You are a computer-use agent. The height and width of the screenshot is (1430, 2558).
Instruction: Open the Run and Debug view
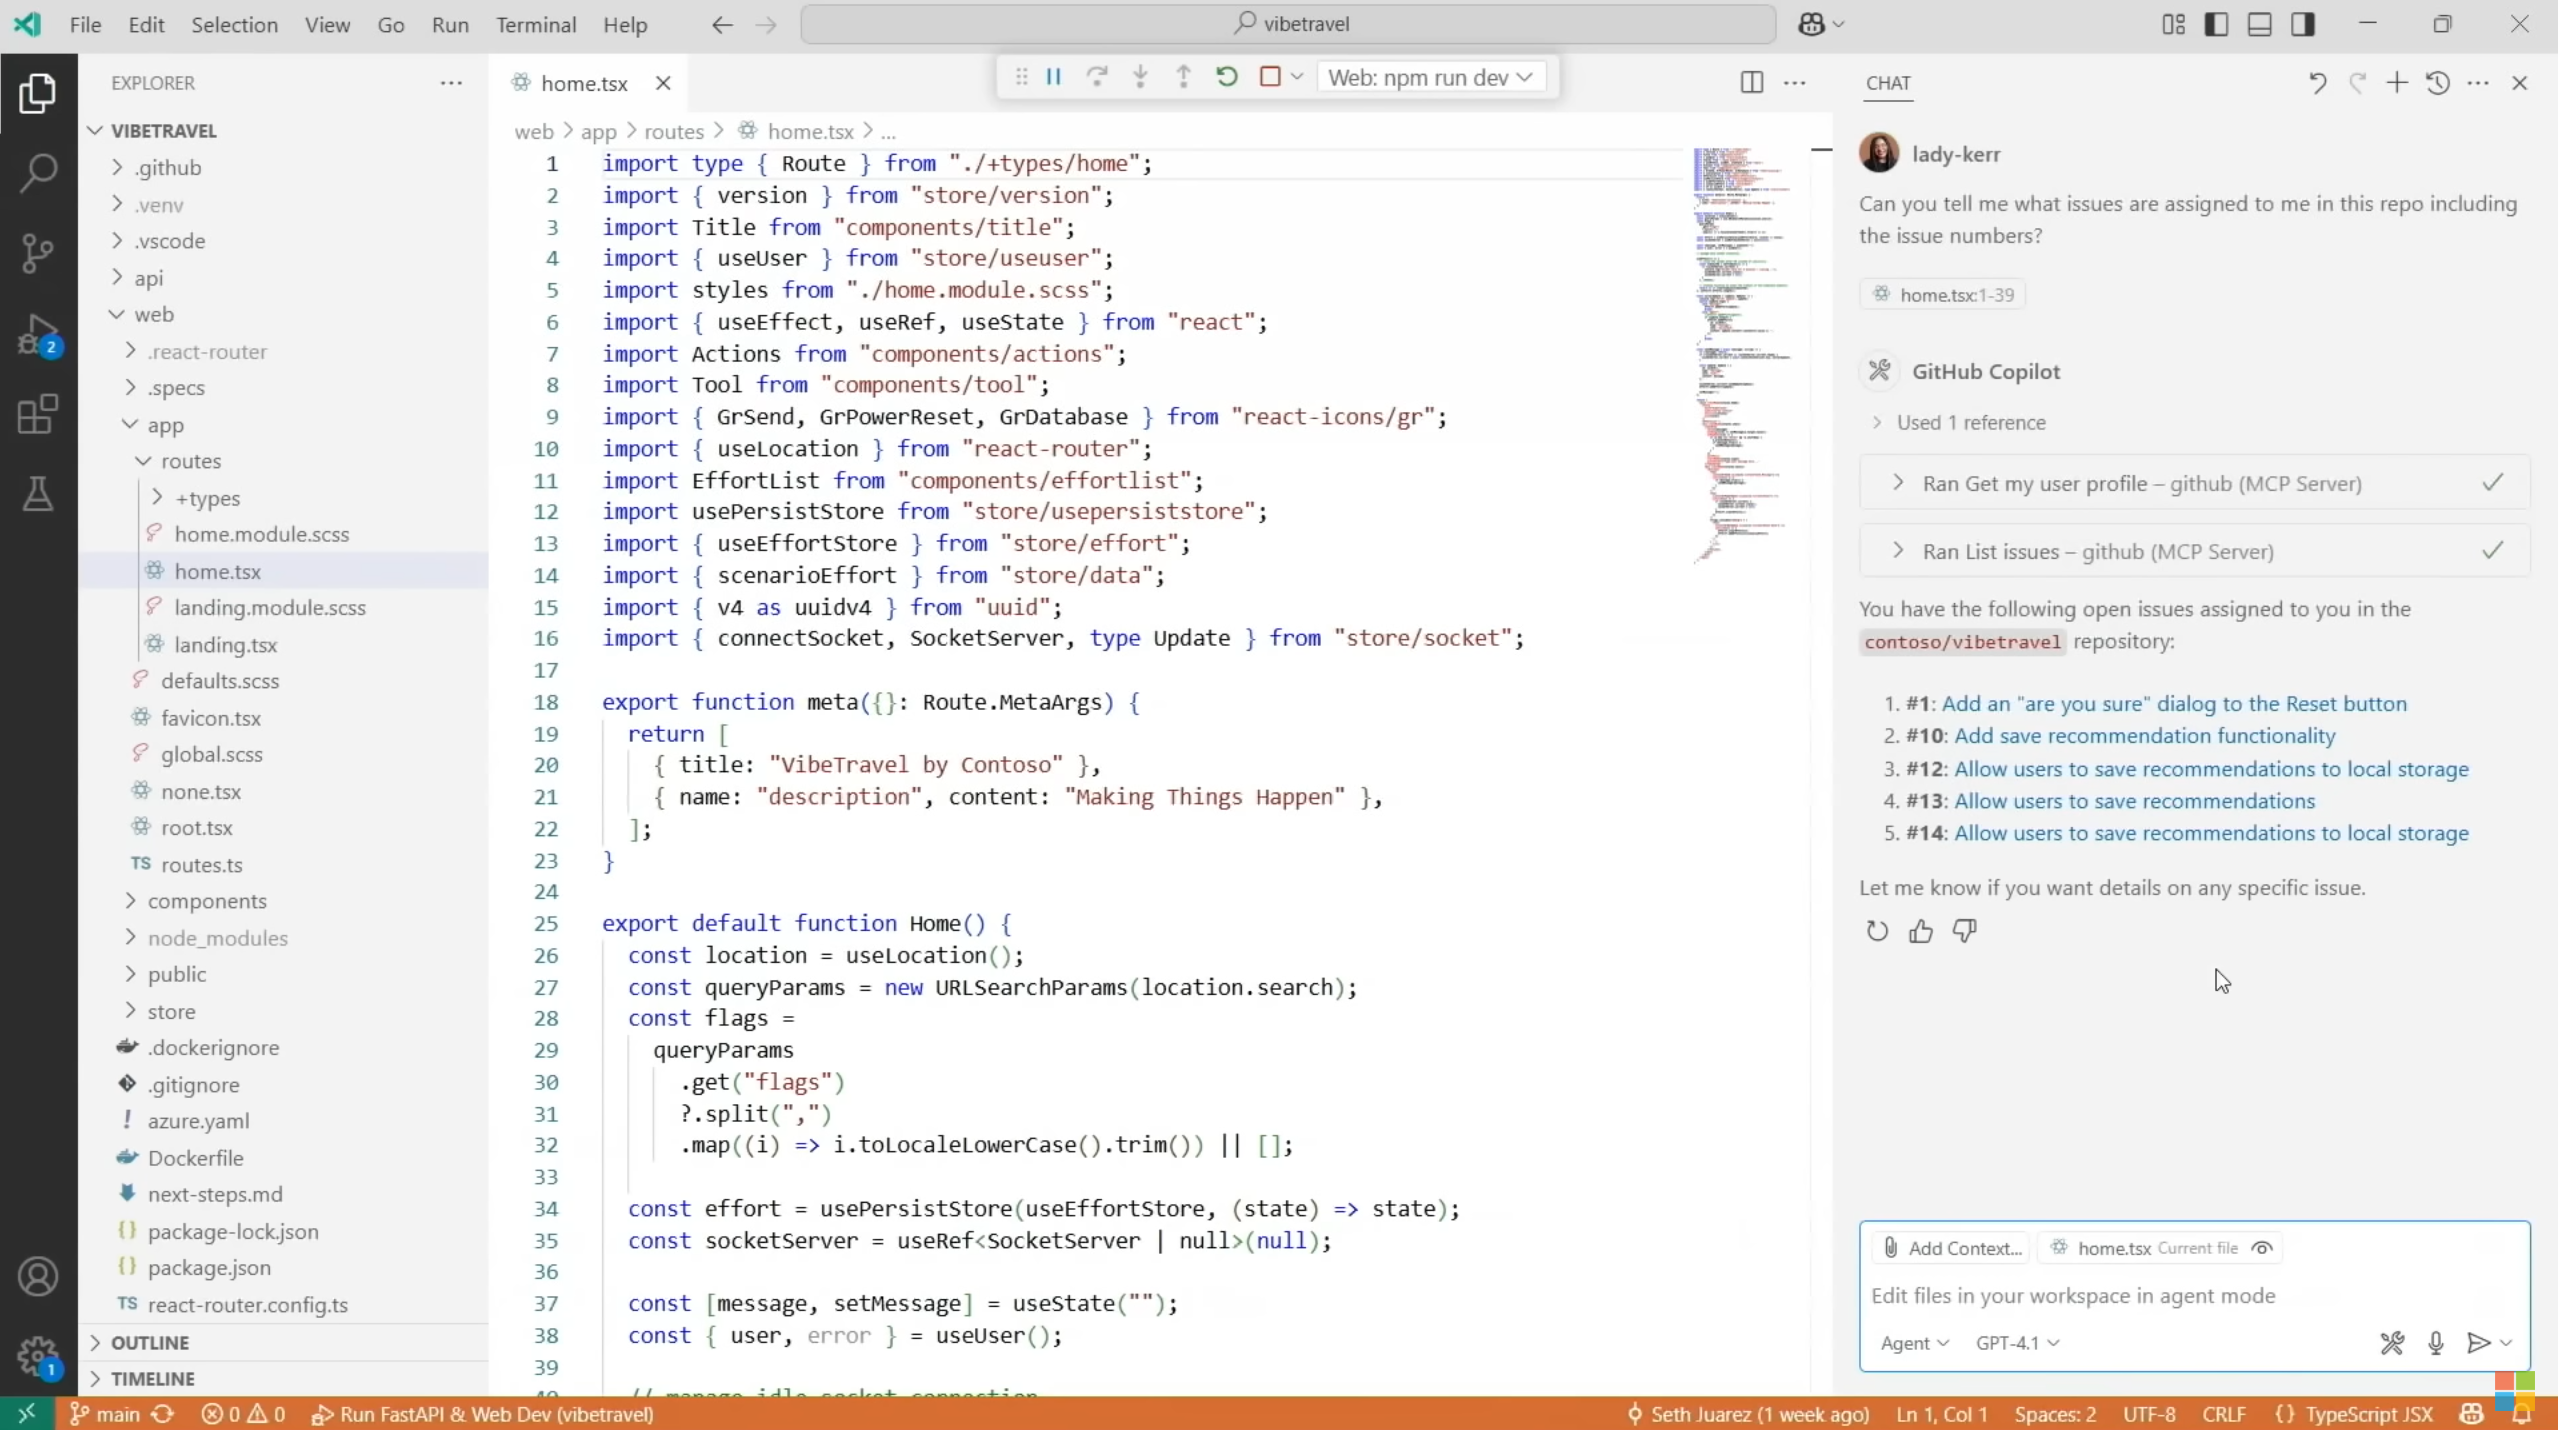[38, 334]
